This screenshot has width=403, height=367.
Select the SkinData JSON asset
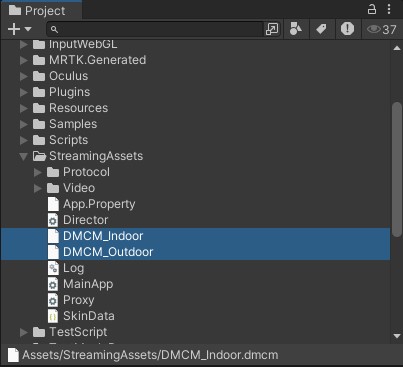[x=89, y=316]
